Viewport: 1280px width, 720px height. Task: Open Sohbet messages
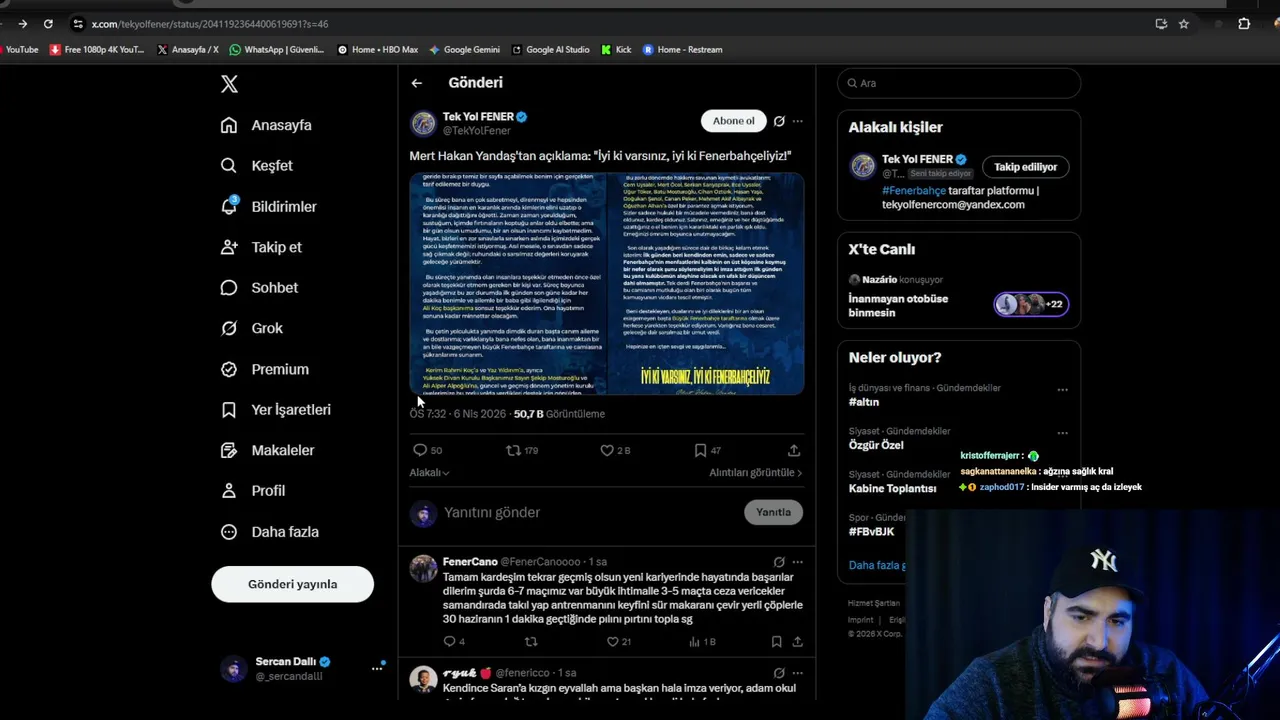(259, 288)
